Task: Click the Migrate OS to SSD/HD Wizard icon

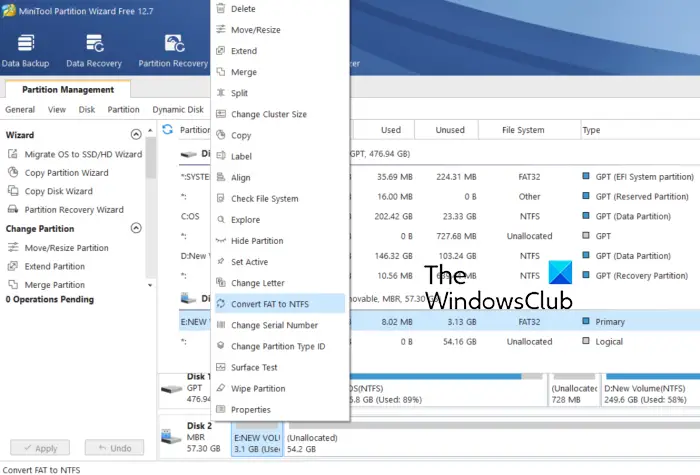Action: pyautogui.click(x=13, y=154)
